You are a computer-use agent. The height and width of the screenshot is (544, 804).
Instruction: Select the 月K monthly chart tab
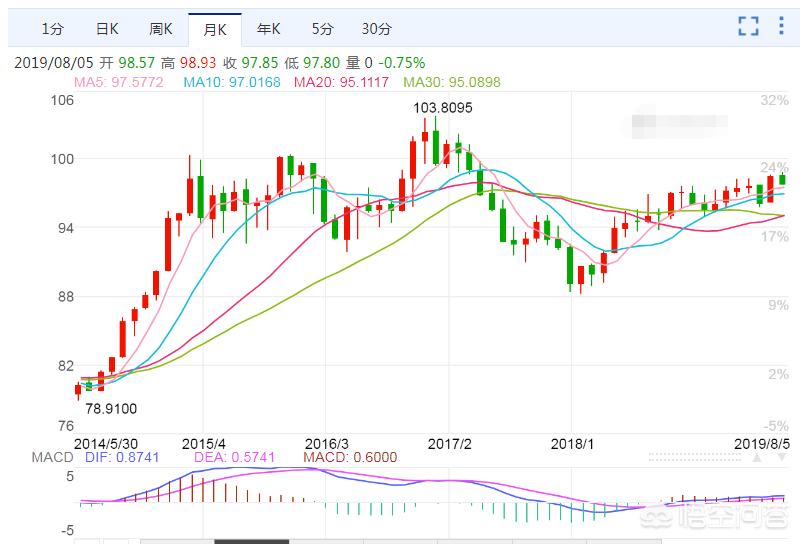(x=215, y=29)
